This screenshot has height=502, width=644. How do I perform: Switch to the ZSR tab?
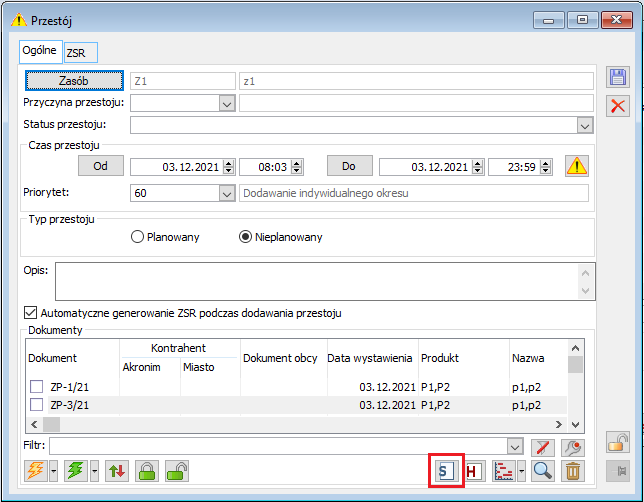80,53
